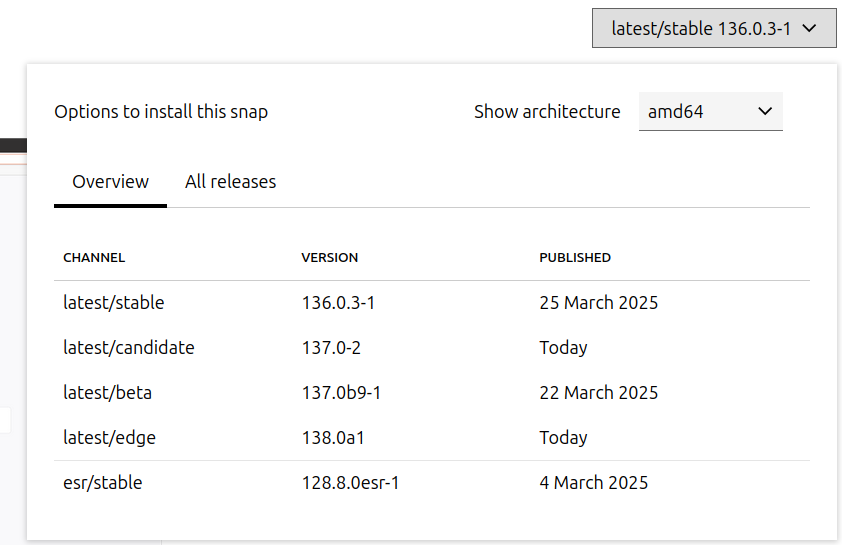Select the latest/edge channel row
842x545 pixels.
coord(109,438)
